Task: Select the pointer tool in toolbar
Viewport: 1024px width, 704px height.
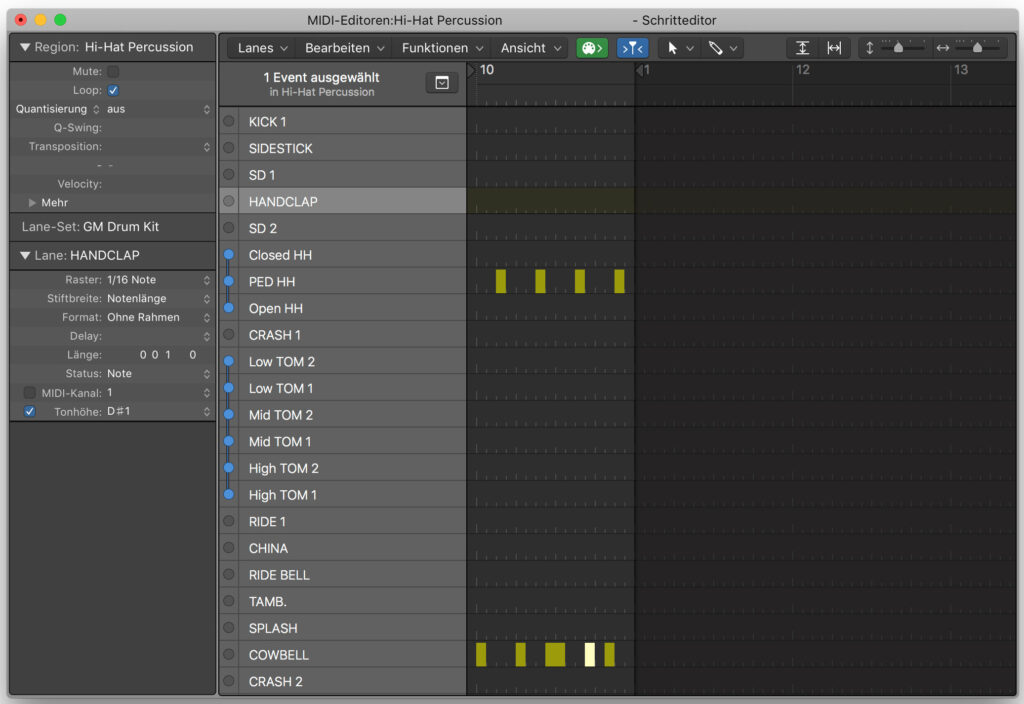Action: [x=672, y=48]
